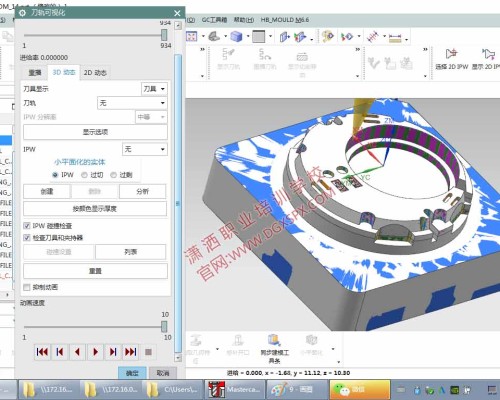500x400 pixels.
Task: Switch to the Replay tab
Action: 35,72
